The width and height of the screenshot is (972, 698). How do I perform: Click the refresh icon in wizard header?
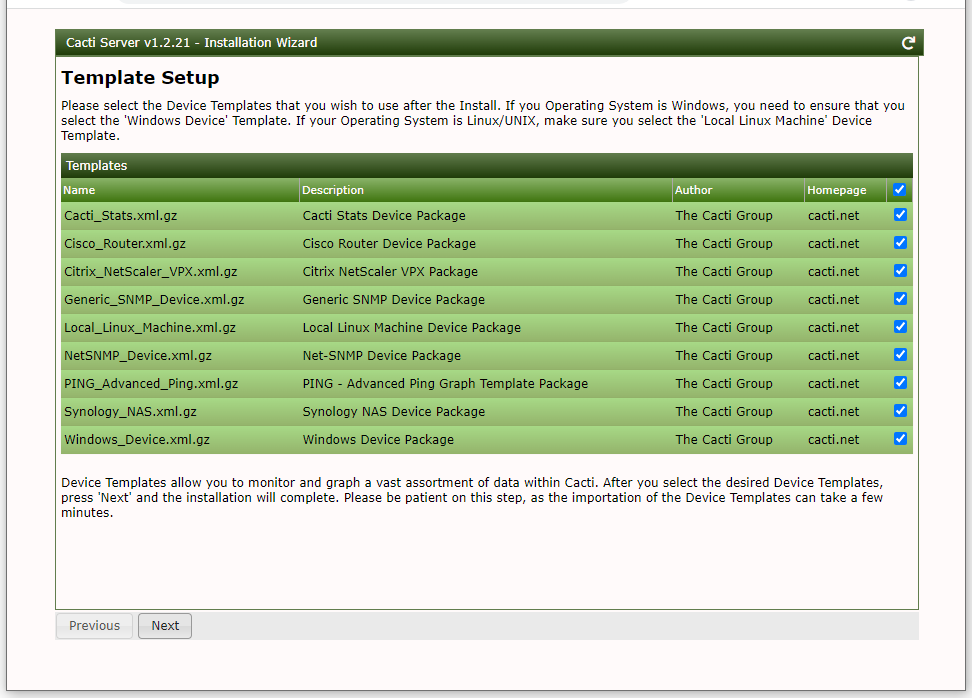pos(908,43)
